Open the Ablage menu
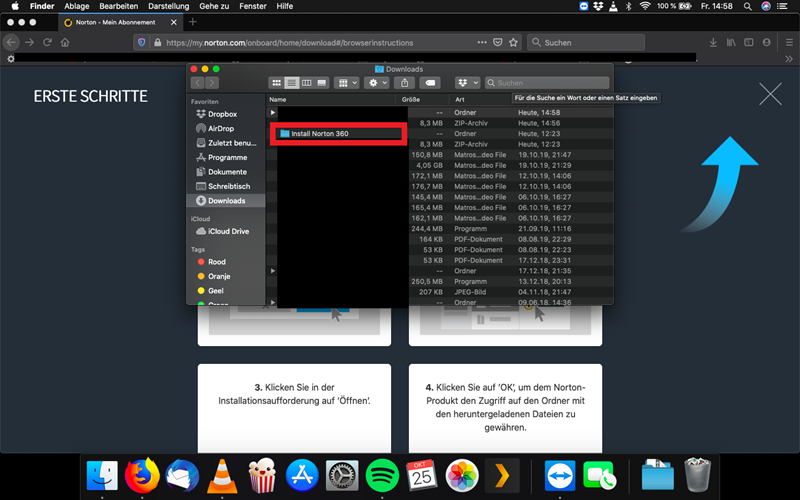800x500 pixels. point(77,6)
